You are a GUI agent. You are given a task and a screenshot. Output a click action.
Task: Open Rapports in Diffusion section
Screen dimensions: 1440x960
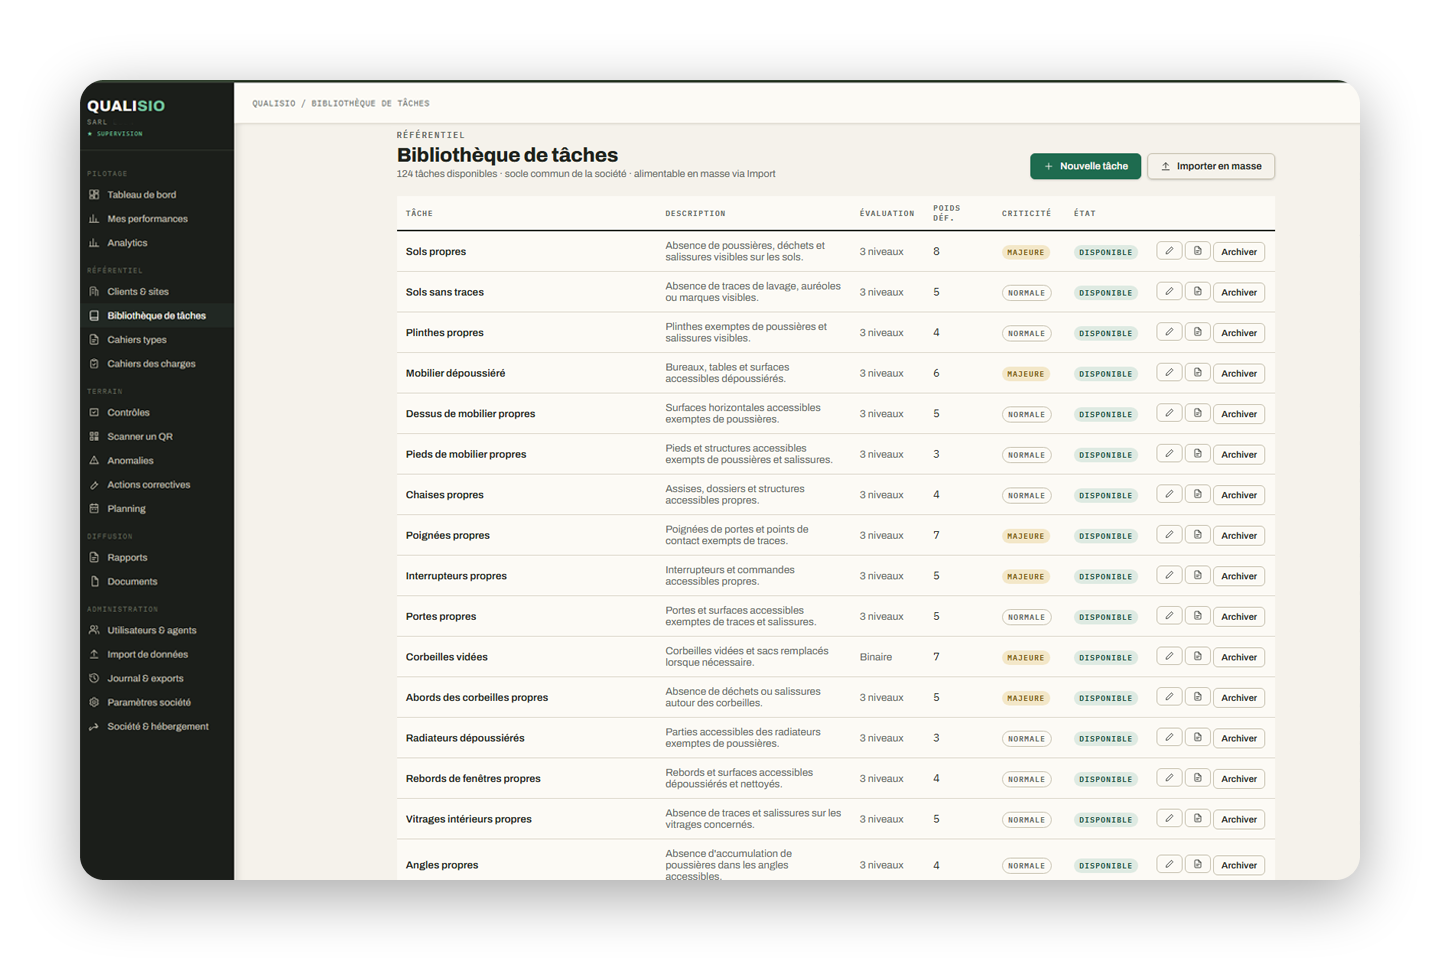pyautogui.click(x=127, y=557)
